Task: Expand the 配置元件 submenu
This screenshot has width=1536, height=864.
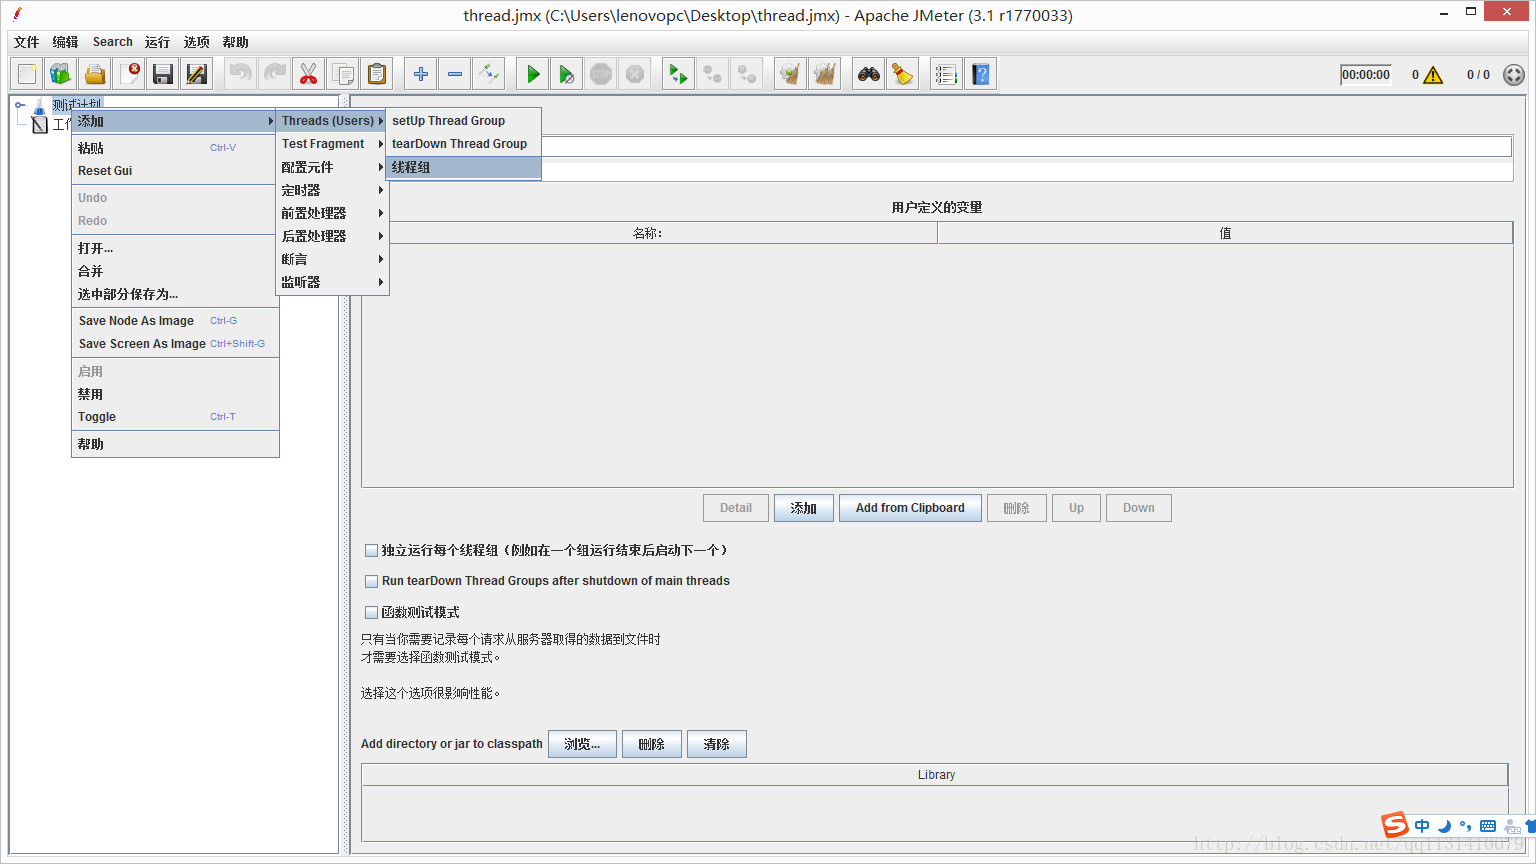Action: click(x=332, y=167)
